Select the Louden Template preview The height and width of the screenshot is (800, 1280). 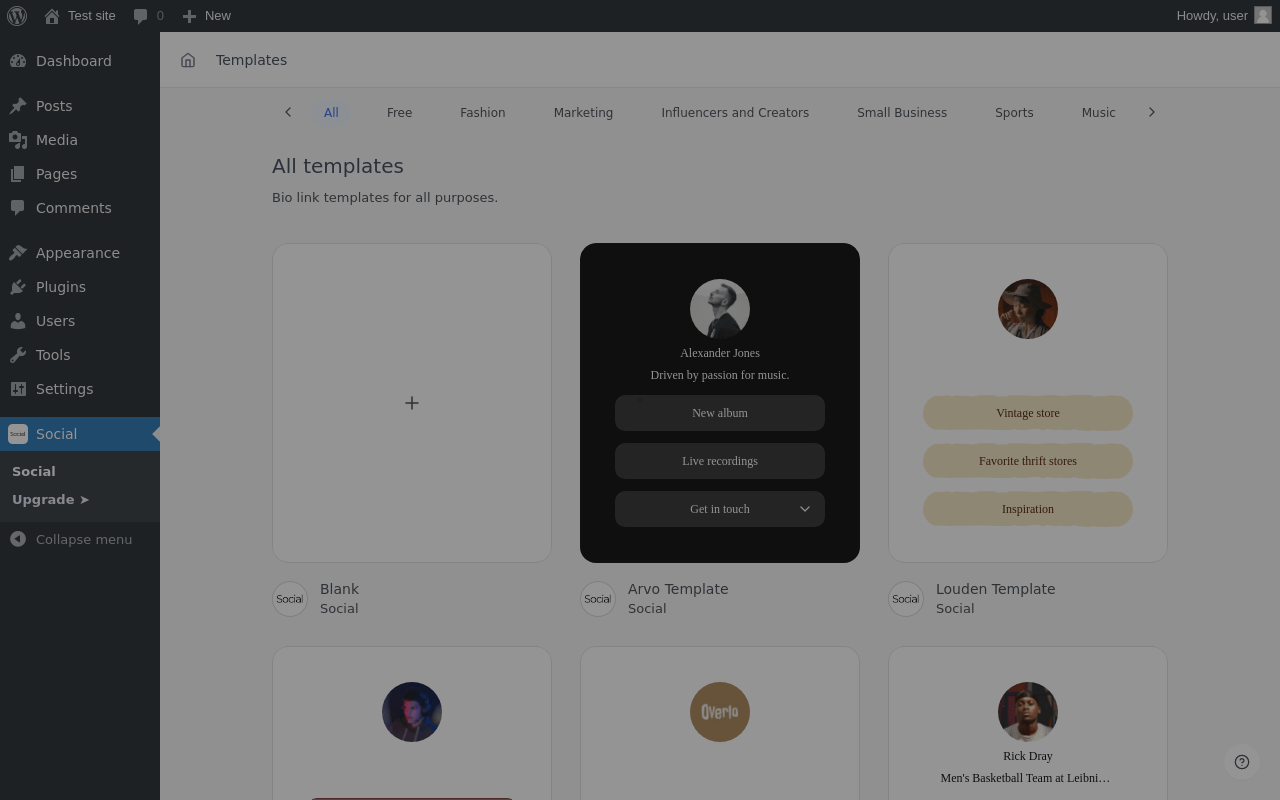[x=1028, y=403]
